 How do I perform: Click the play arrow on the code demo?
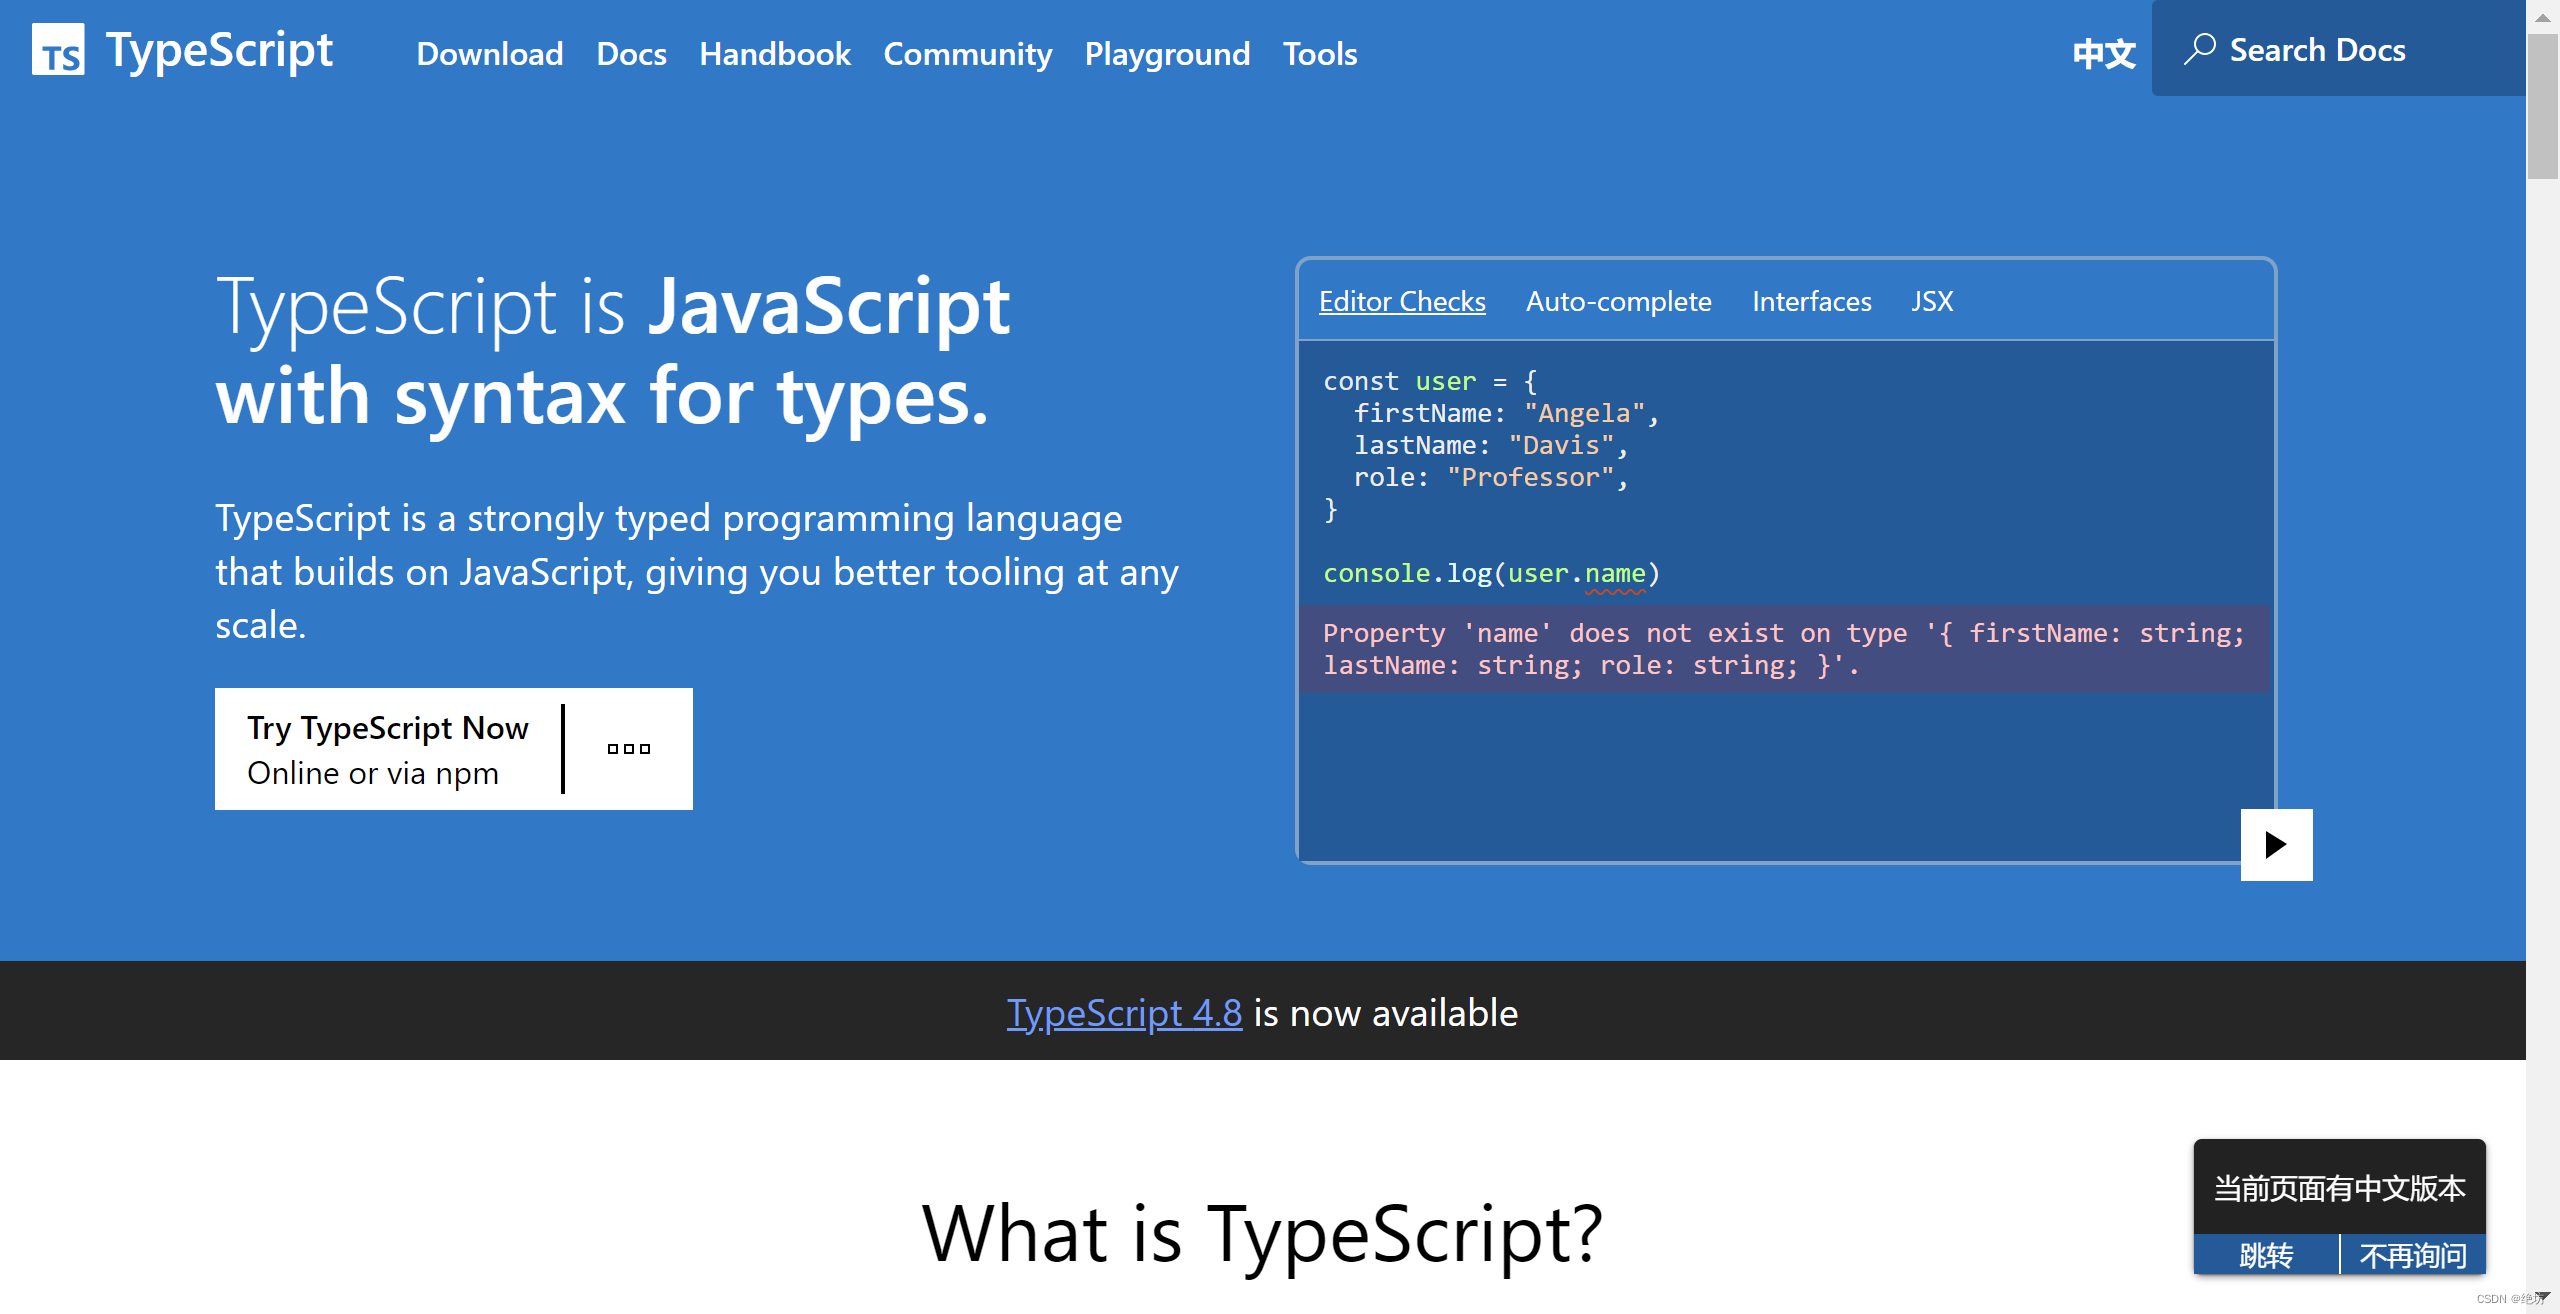2277,844
